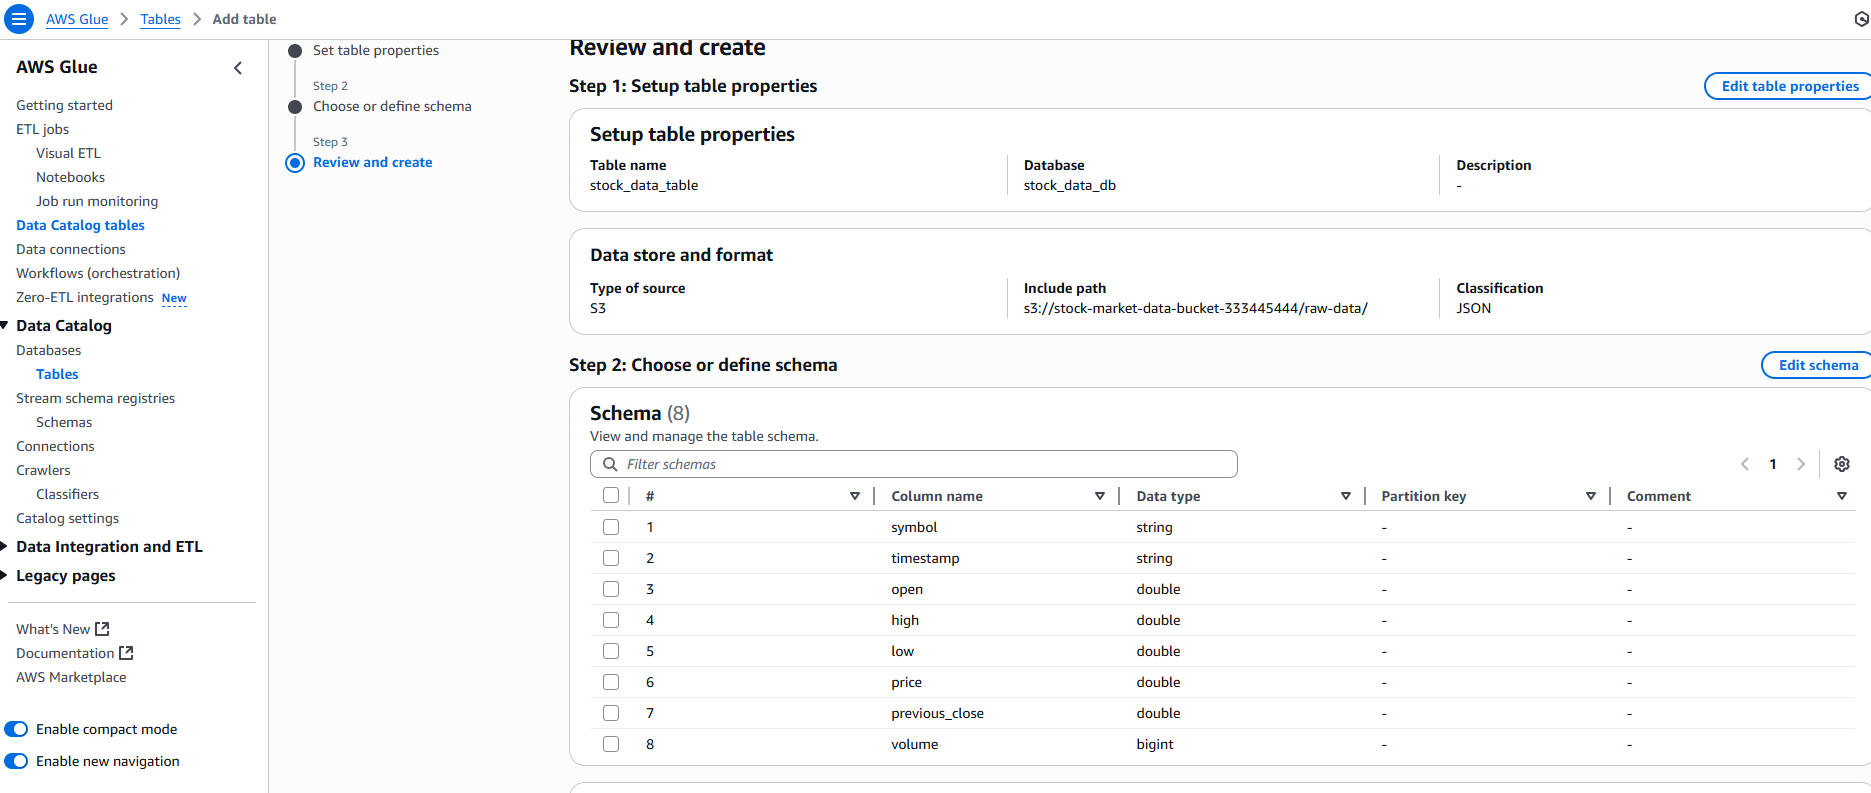Open the hamburger navigation menu
Screen dimensions: 1871x793
[18, 19]
